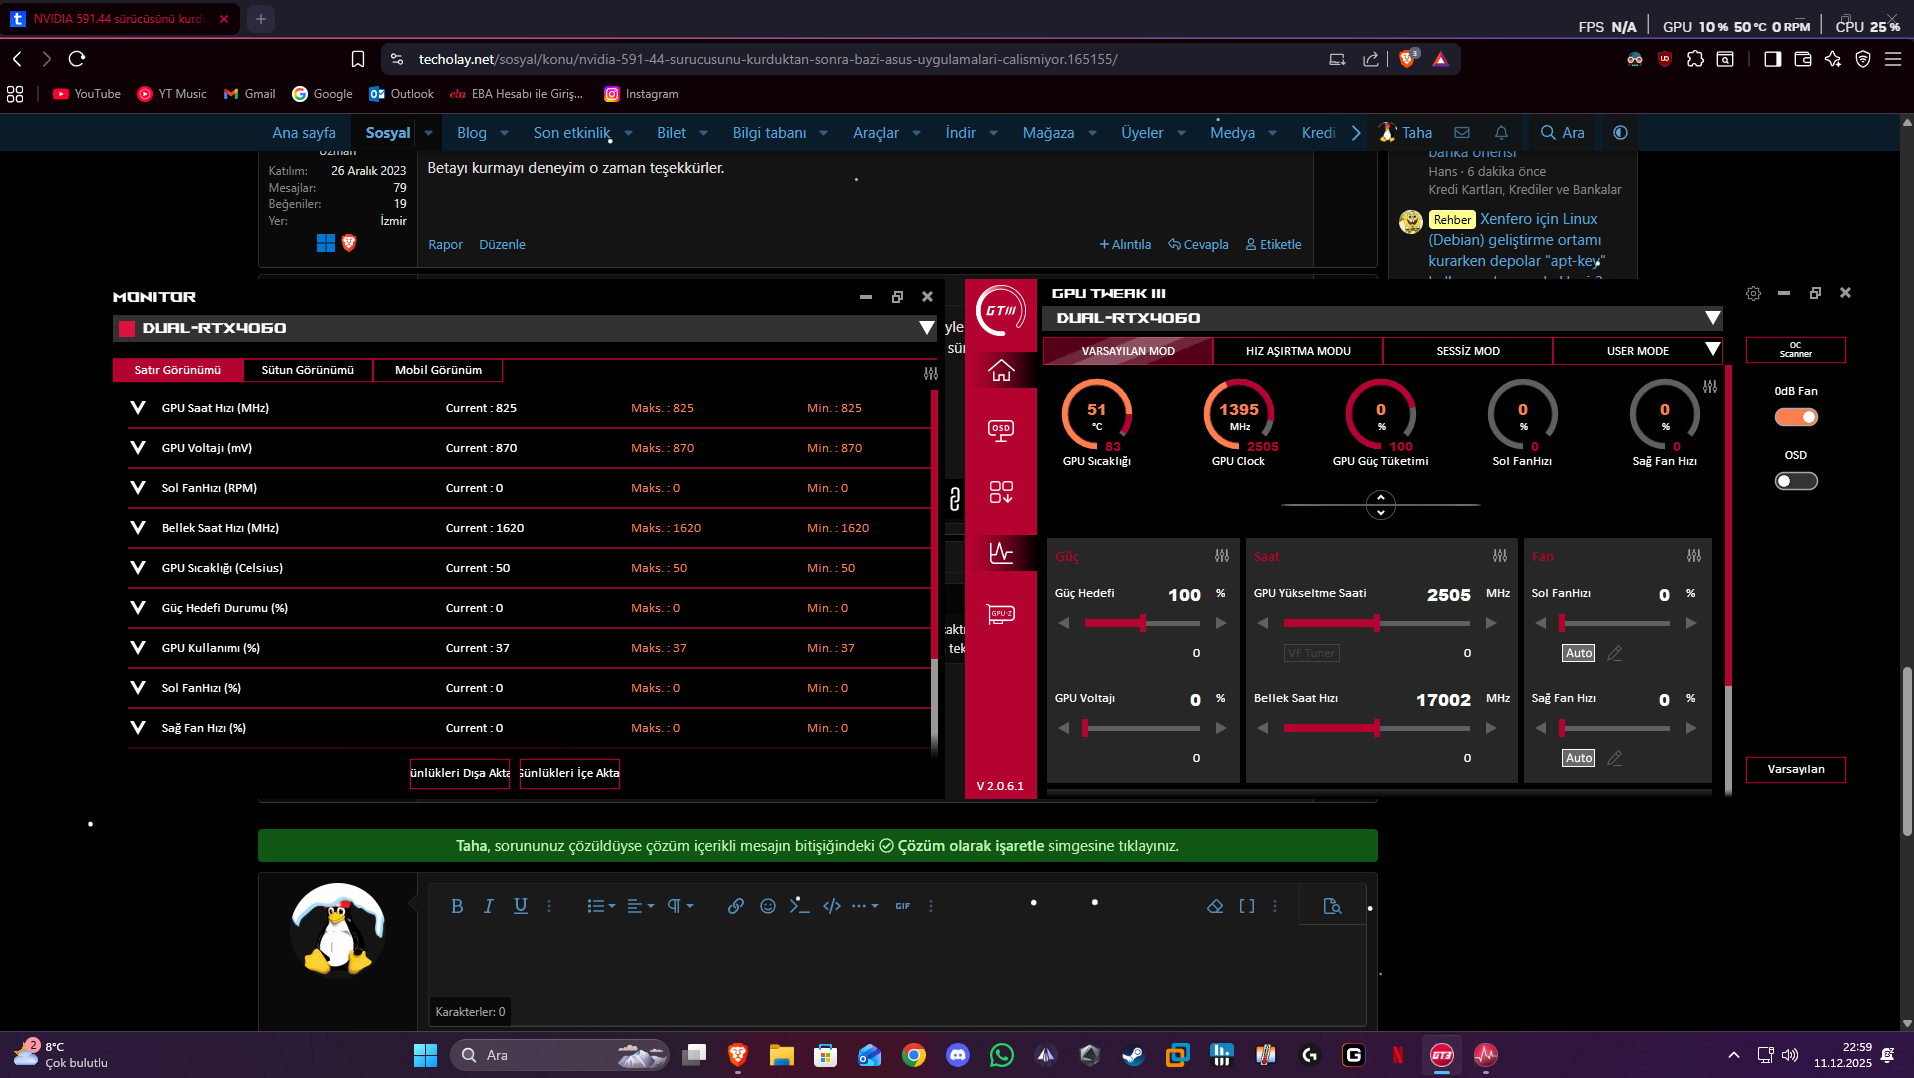1914x1078 pixels.
Task: Open Güç panel adjustment sliders icon
Action: click(1222, 556)
